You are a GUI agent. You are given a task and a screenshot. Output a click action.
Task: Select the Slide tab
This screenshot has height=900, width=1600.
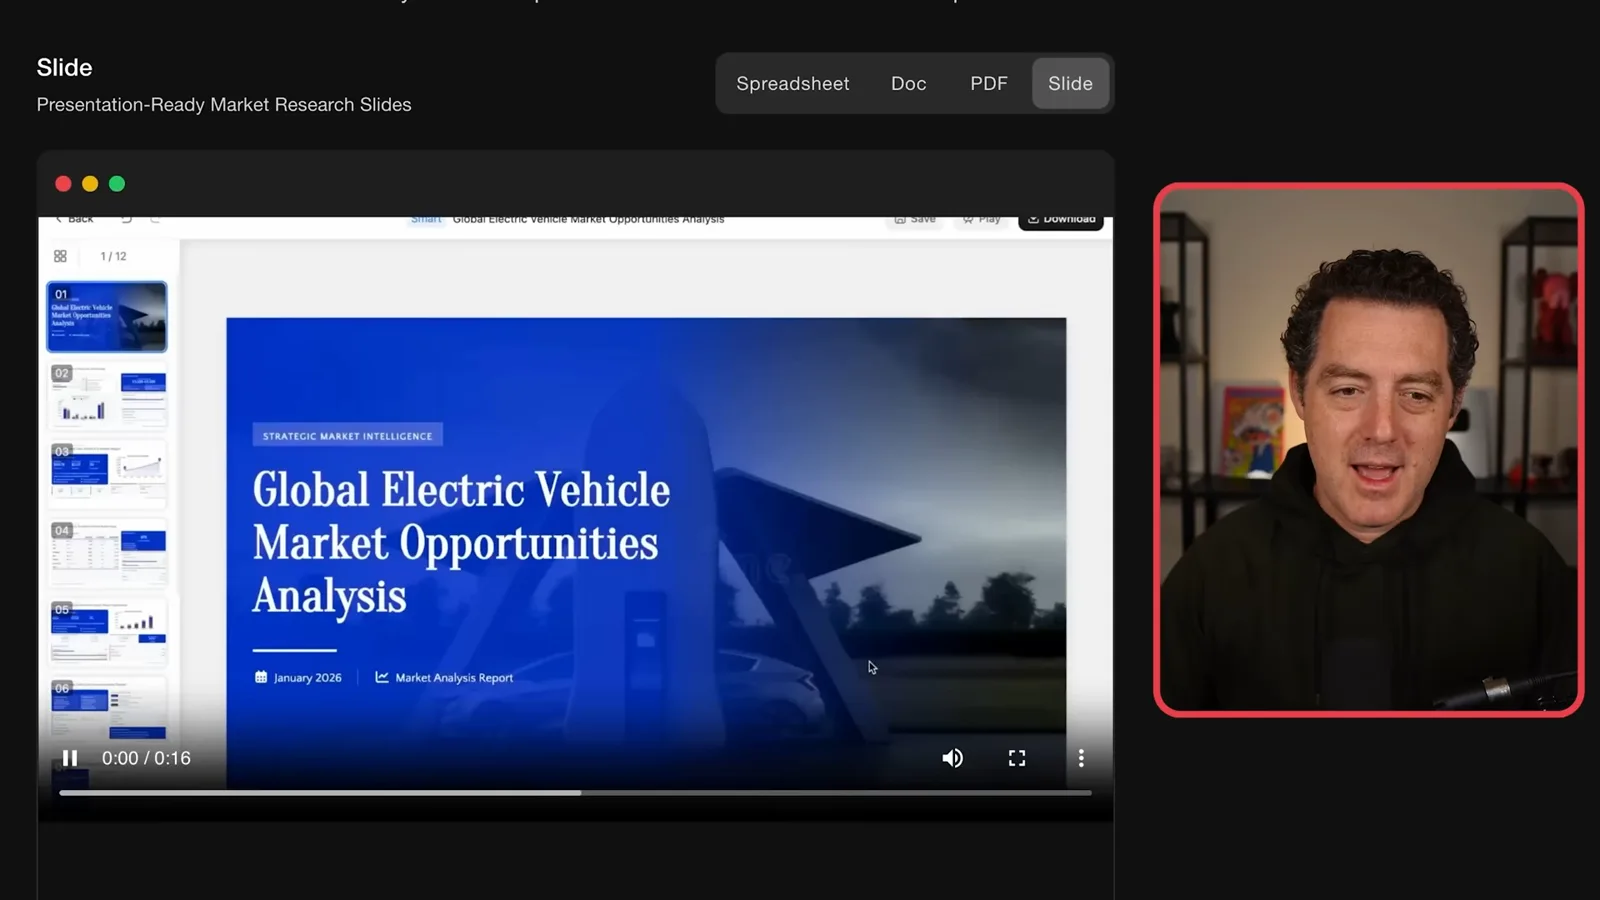1070,84
